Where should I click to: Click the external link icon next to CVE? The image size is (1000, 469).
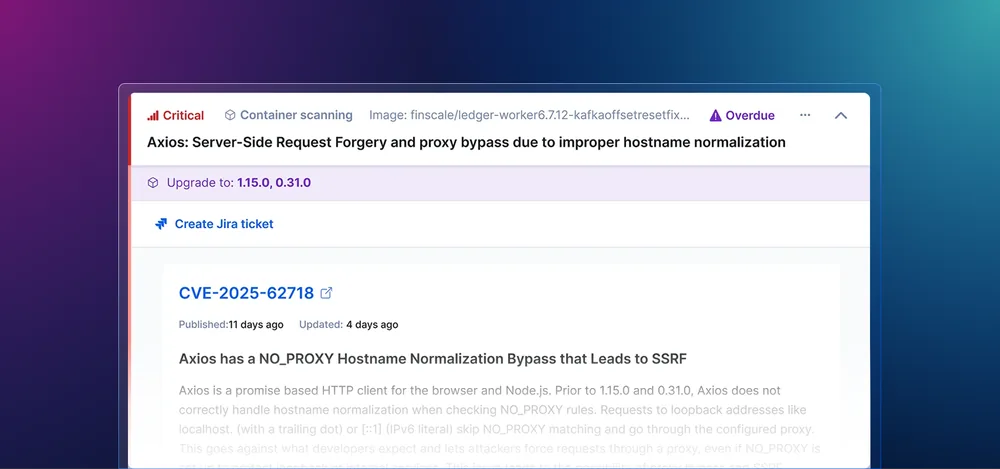(x=327, y=293)
